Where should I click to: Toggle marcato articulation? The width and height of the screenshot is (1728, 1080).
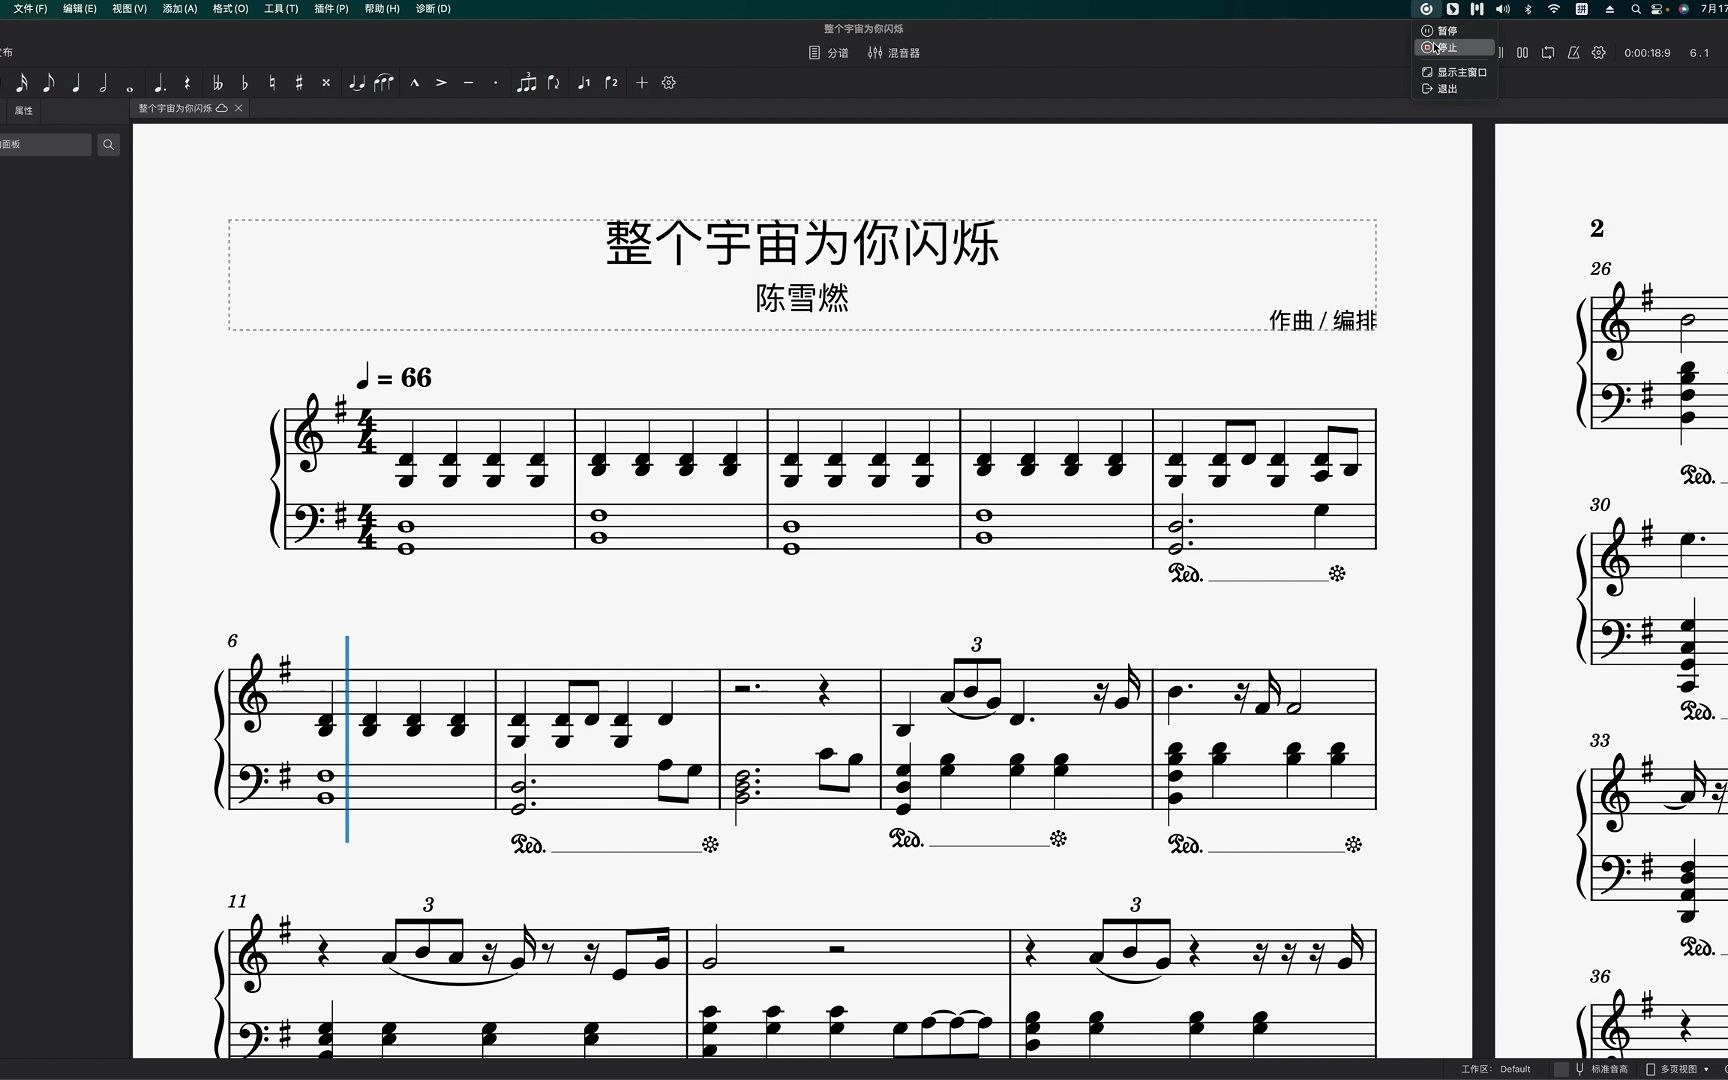414,83
